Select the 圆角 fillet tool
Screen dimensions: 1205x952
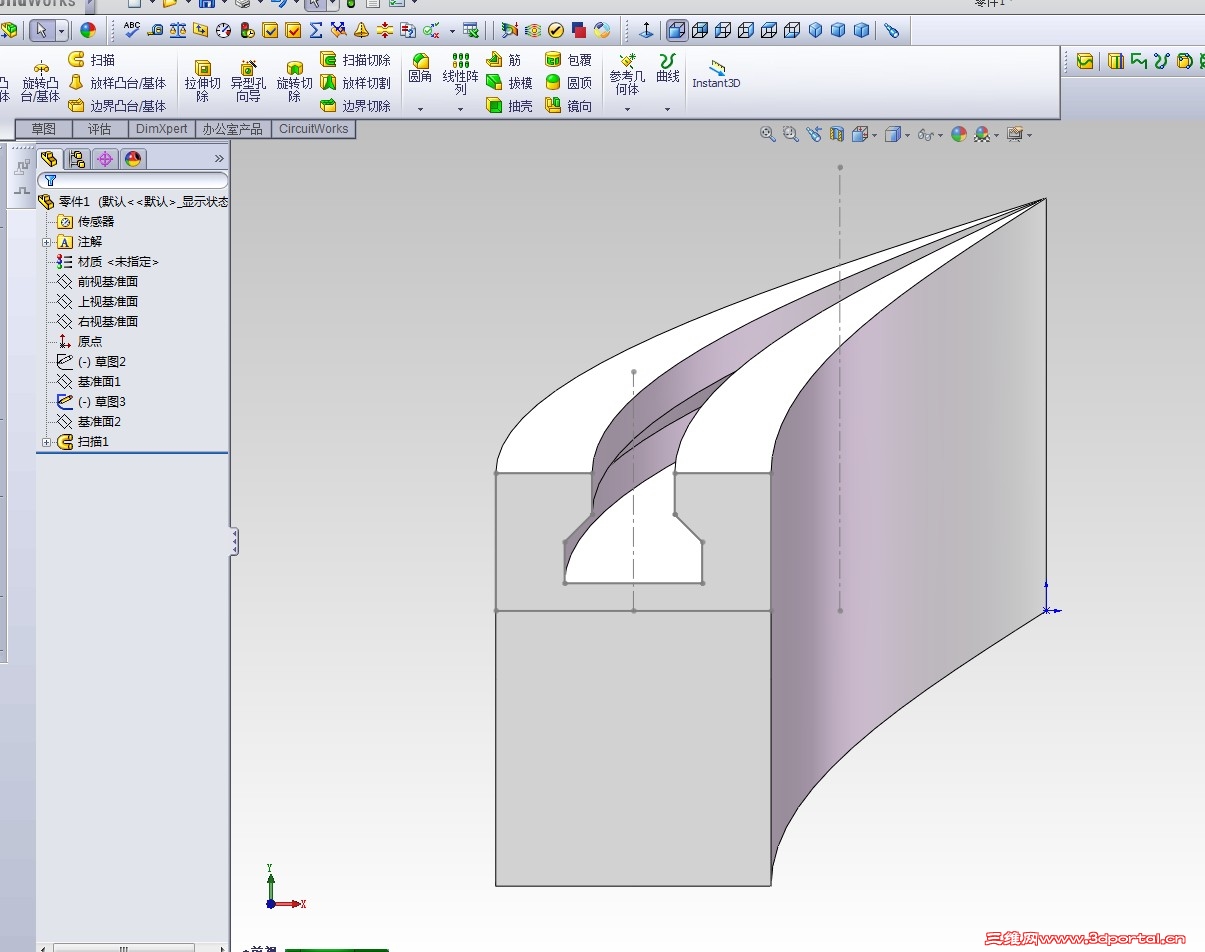420,69
